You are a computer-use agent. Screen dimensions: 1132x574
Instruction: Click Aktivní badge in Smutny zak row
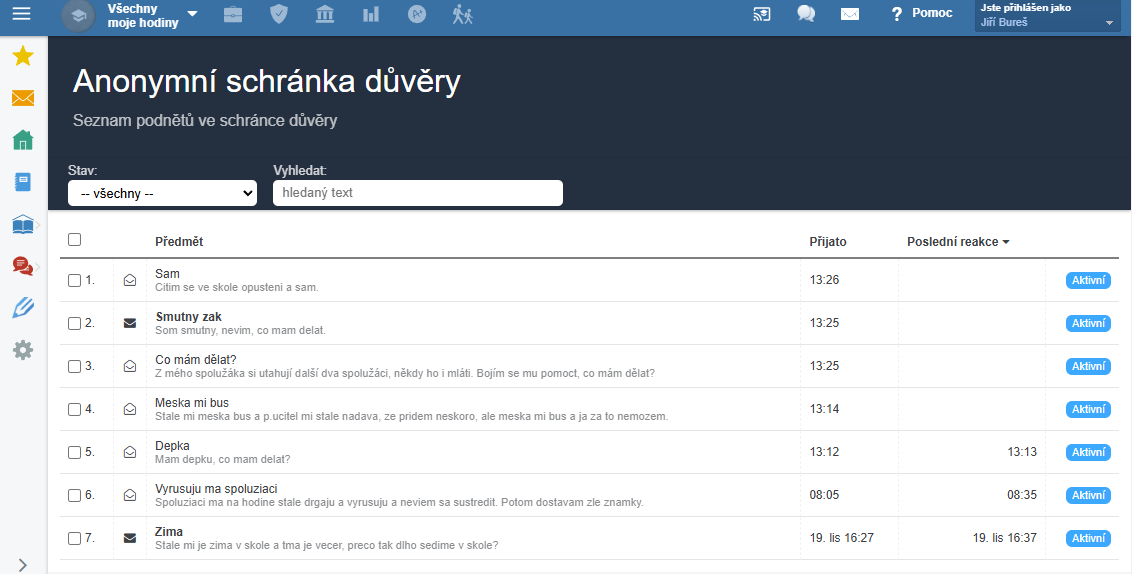pyautogui.click(x=1088, y=323)
